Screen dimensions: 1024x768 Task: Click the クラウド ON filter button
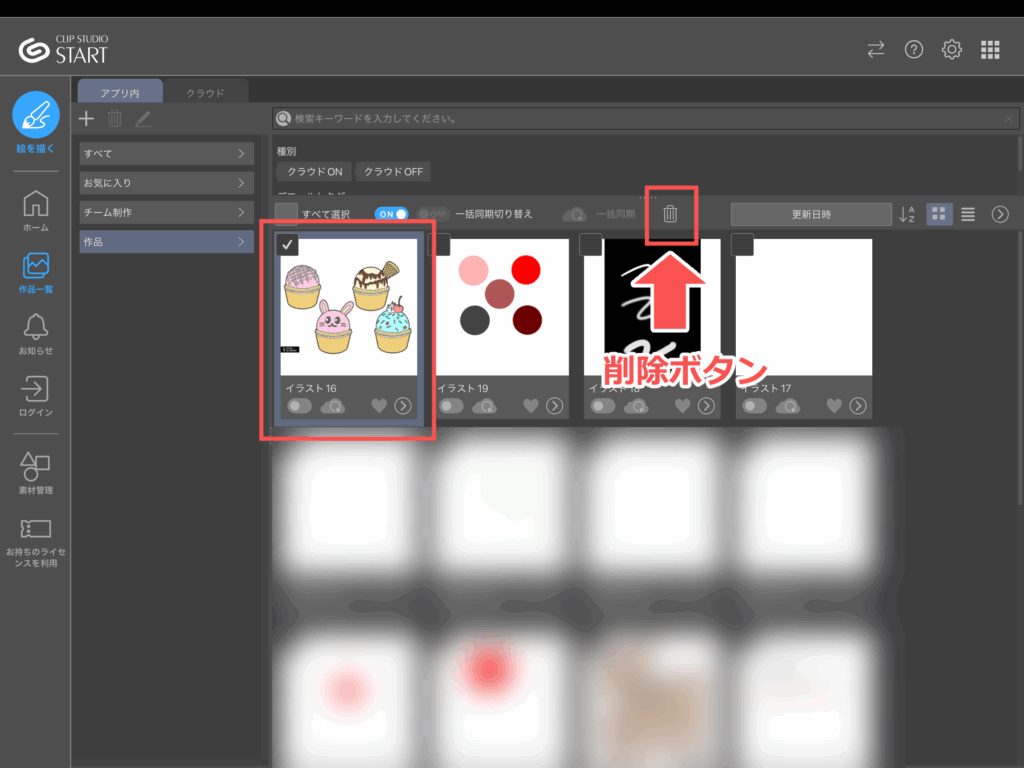click(x=314, y=171)
